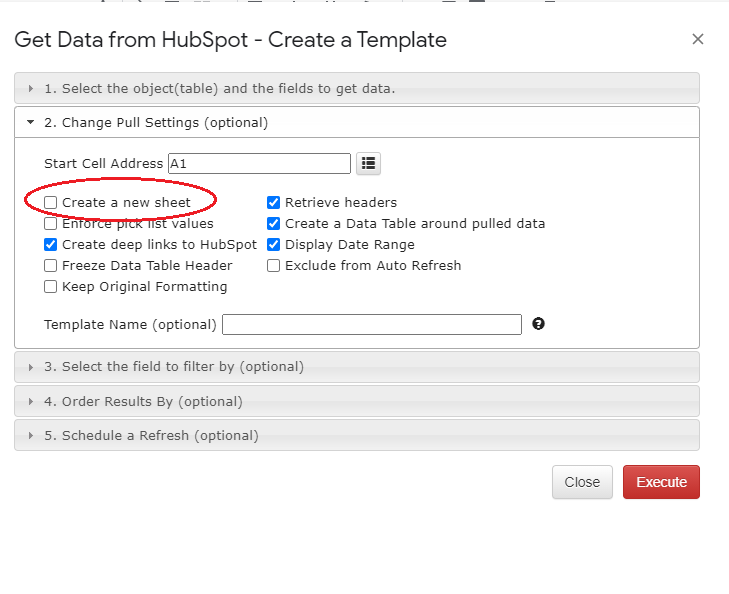
Task: Collapse the Change Pull Settings section
Action: tap(357, 123)
